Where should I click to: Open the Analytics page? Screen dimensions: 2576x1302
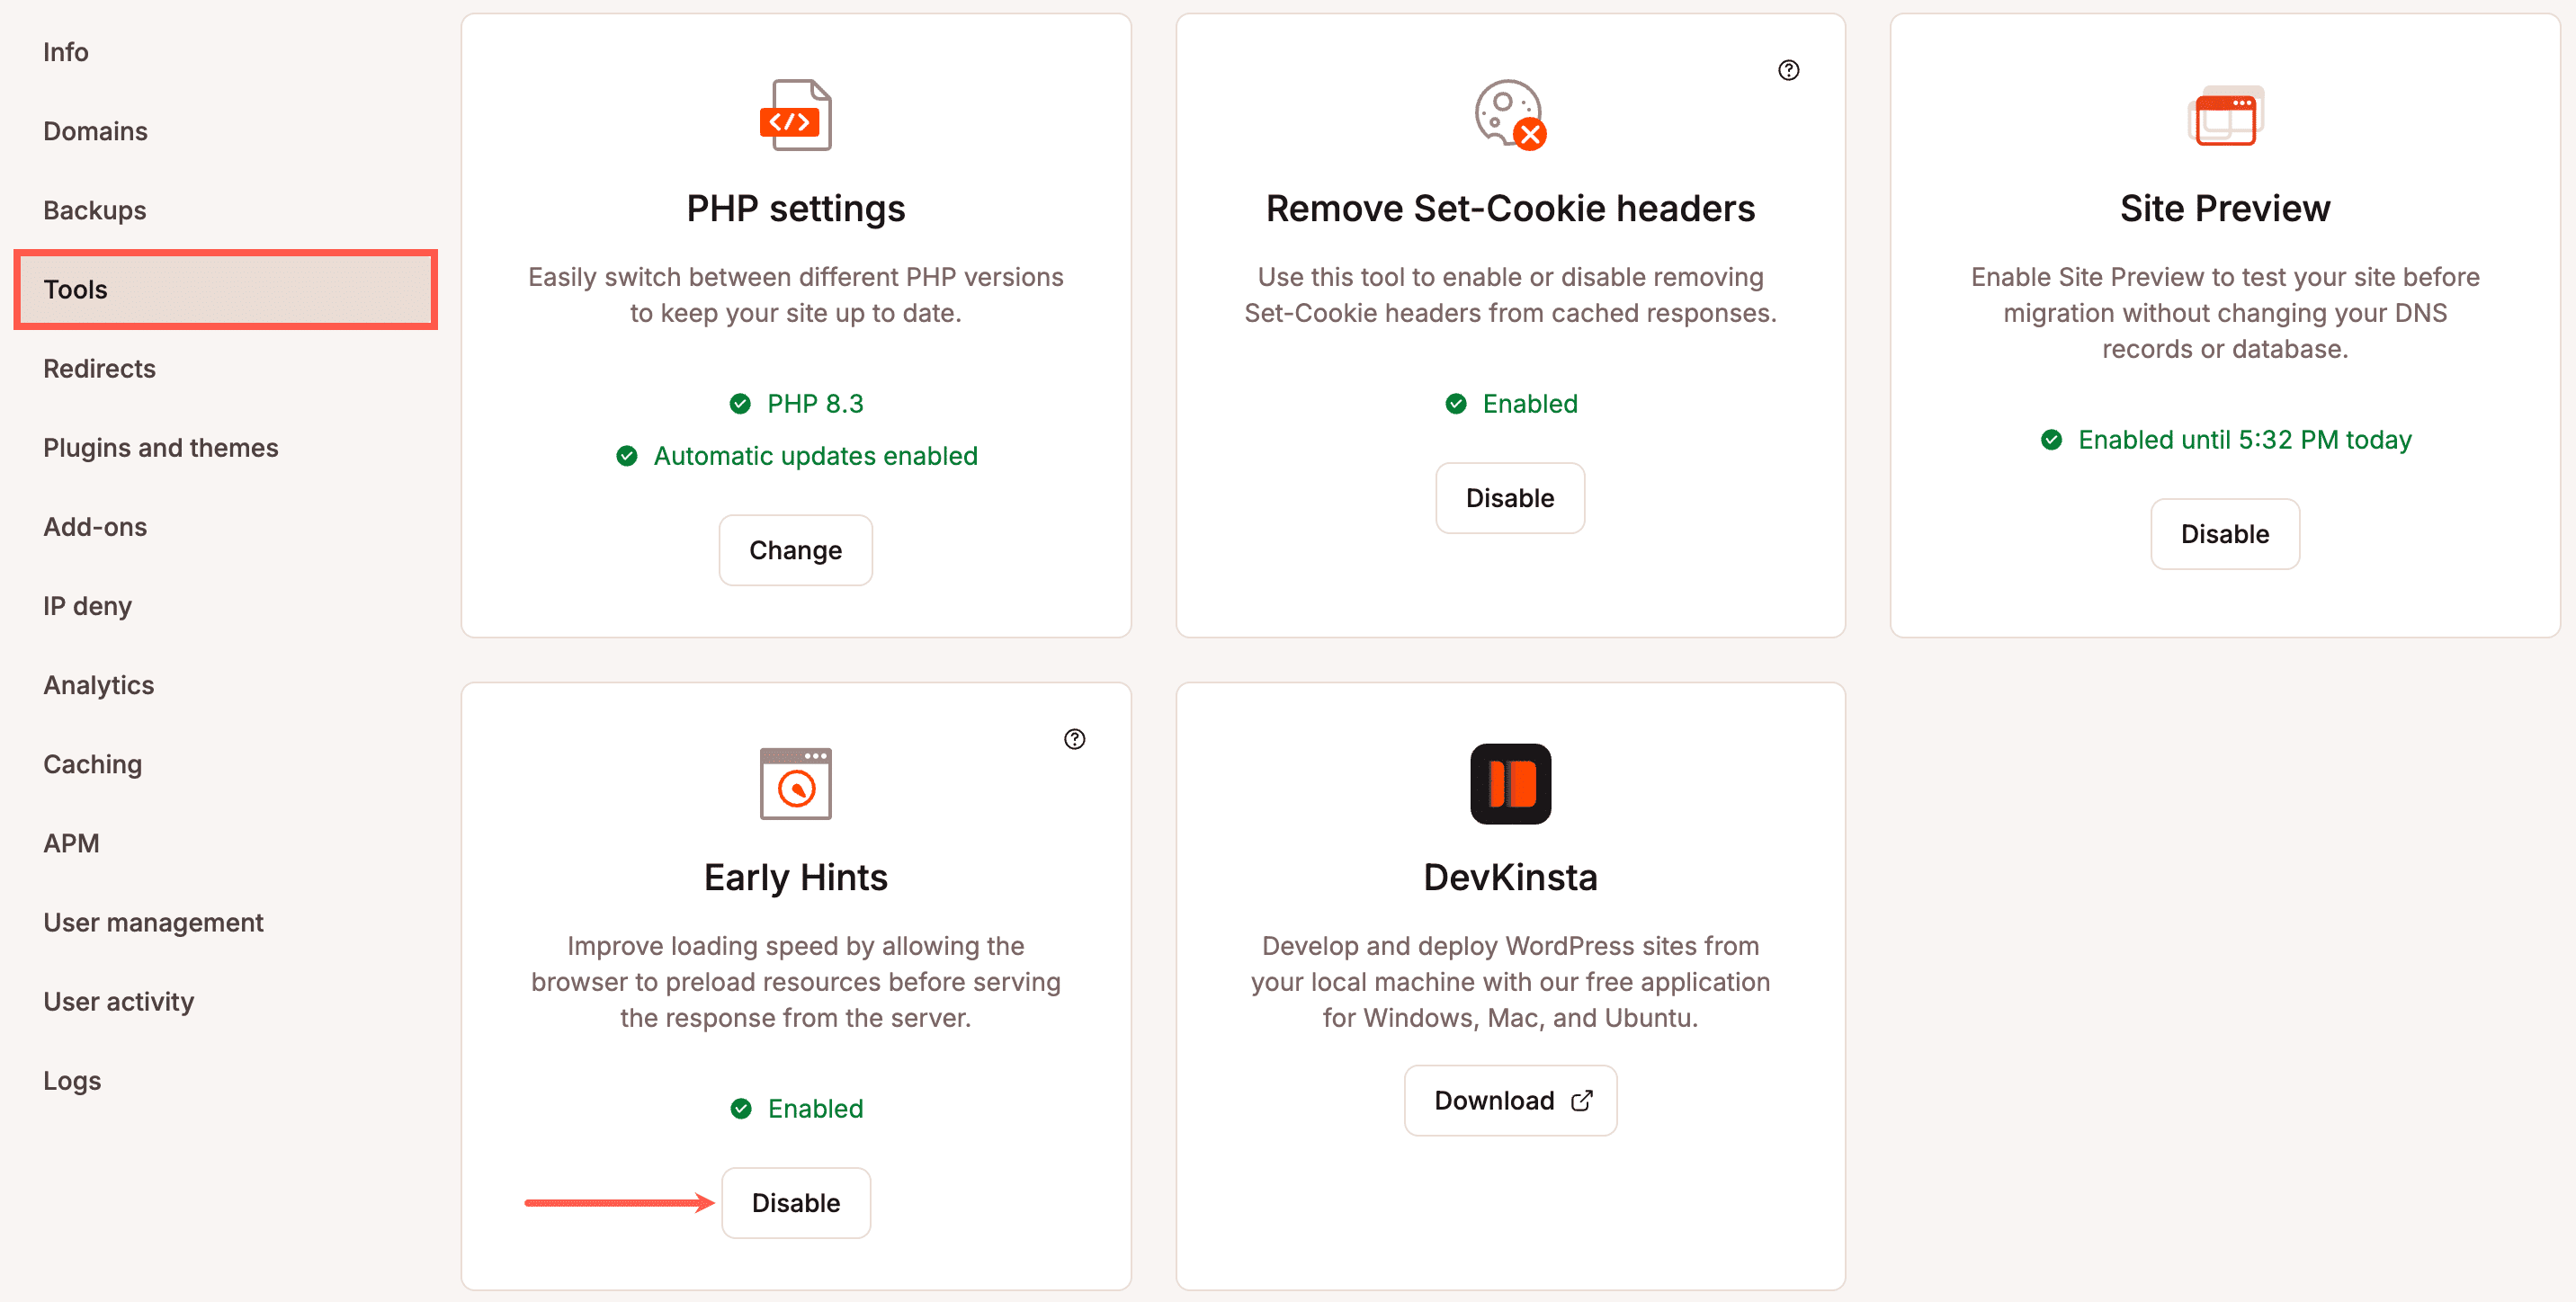click(x=98, y=685)
